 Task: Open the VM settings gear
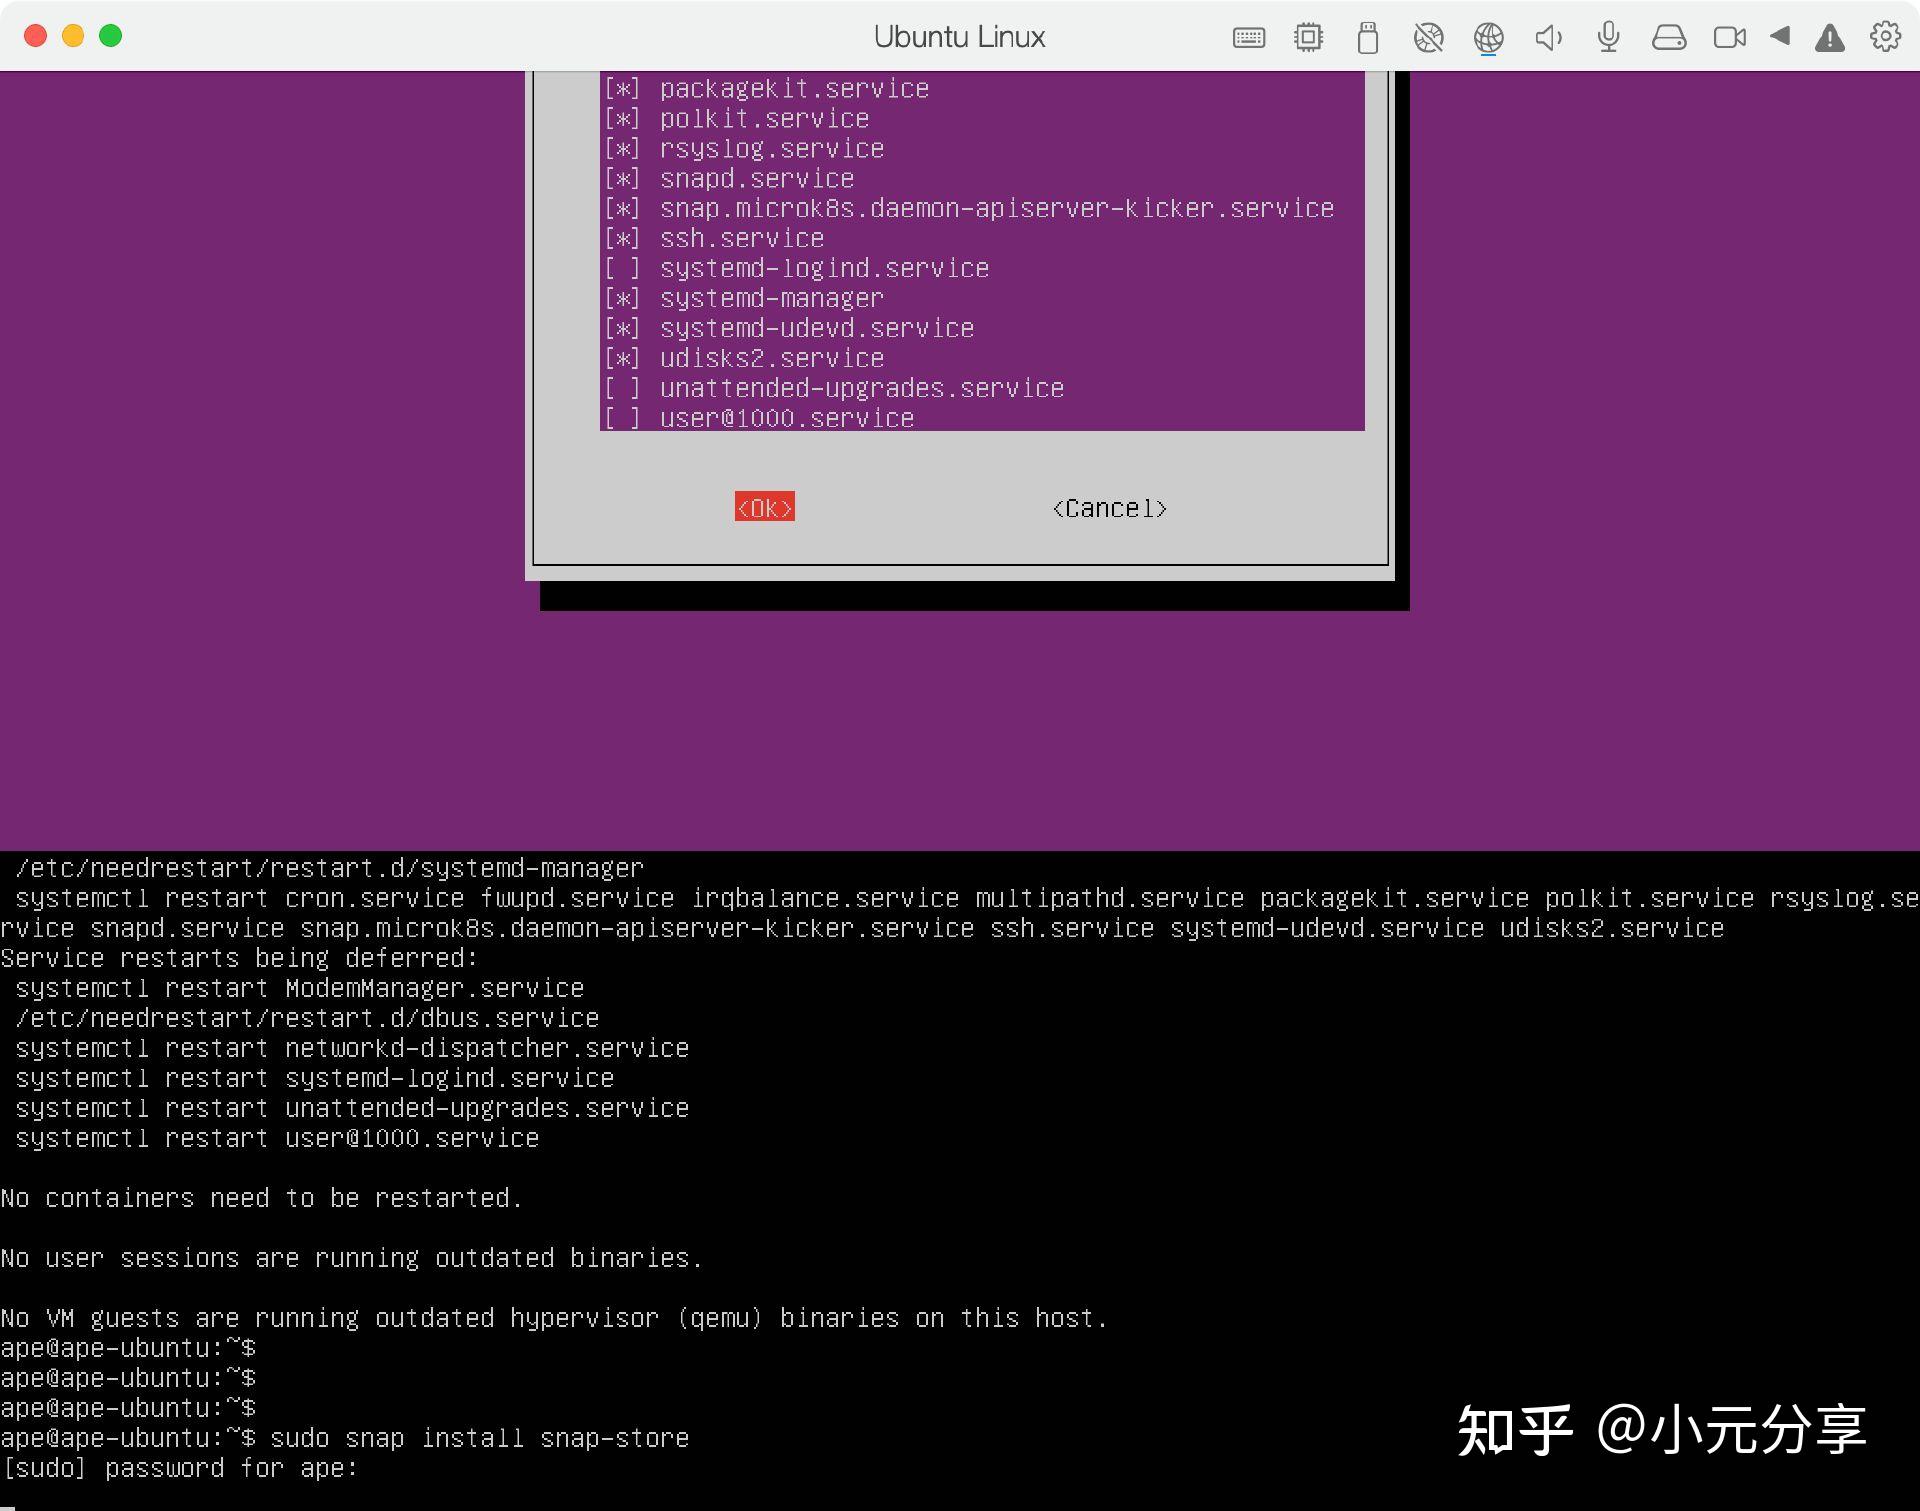pyautogui.click(x=1886, y=37)
